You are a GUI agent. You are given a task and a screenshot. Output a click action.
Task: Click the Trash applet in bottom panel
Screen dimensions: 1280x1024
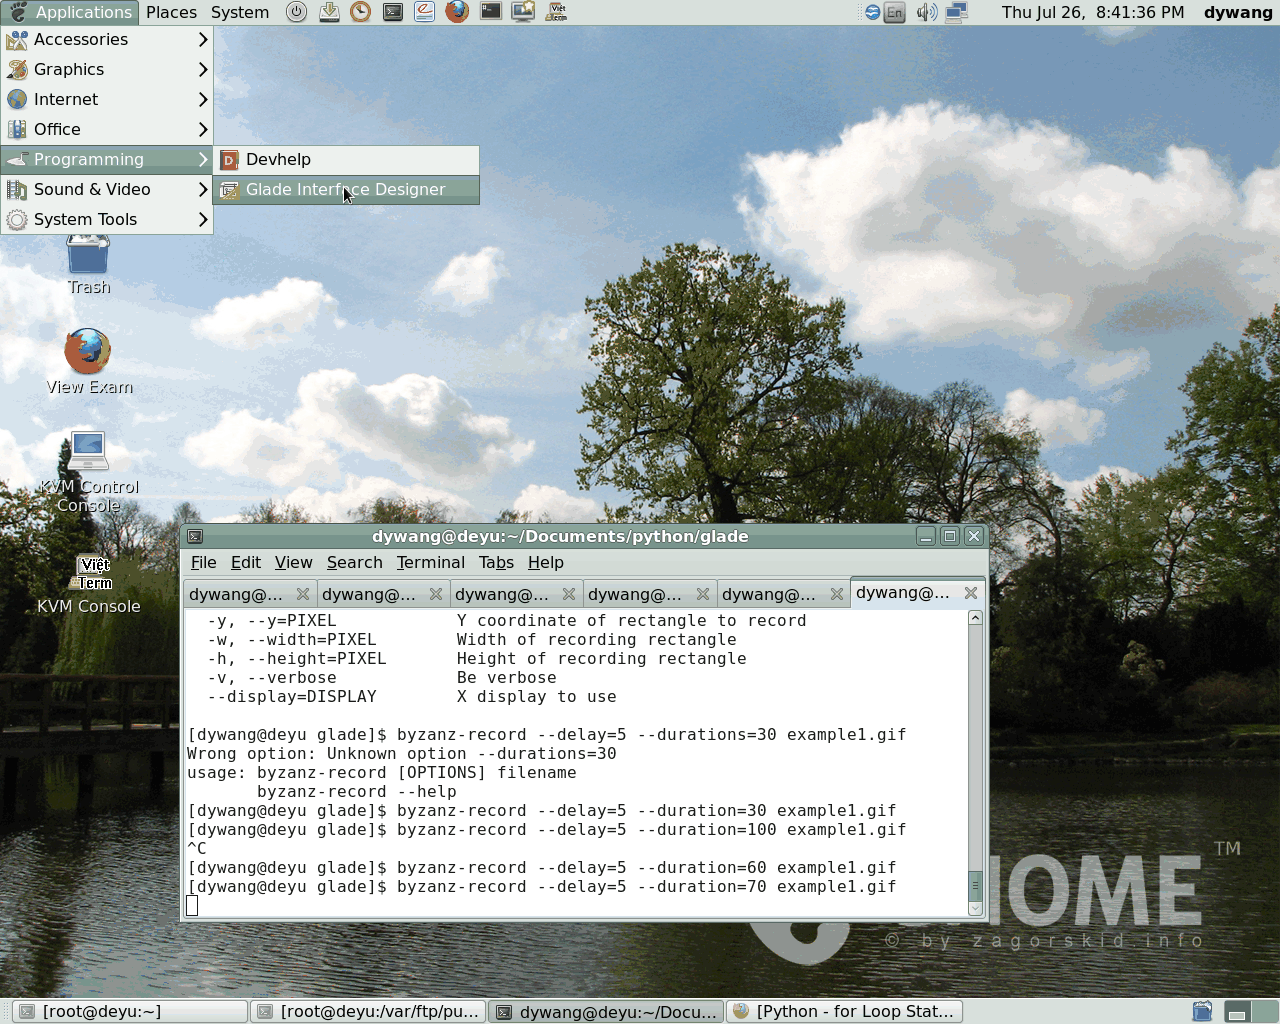coord(1202,1011)
